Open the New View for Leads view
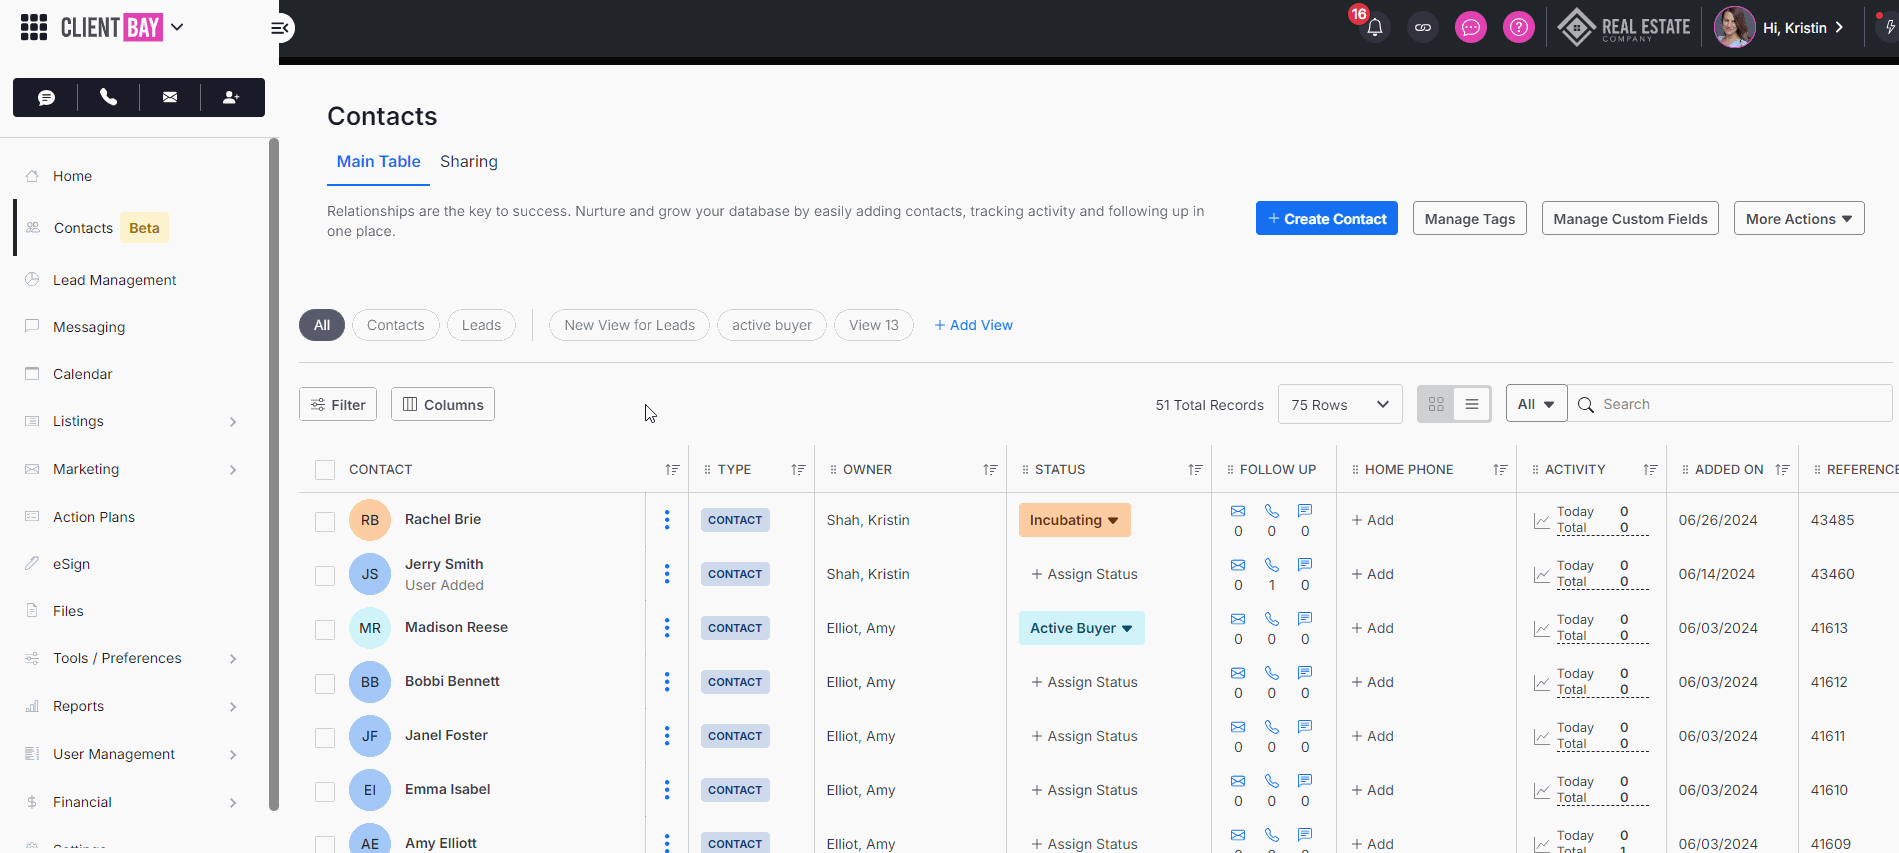 coord(629,325)
